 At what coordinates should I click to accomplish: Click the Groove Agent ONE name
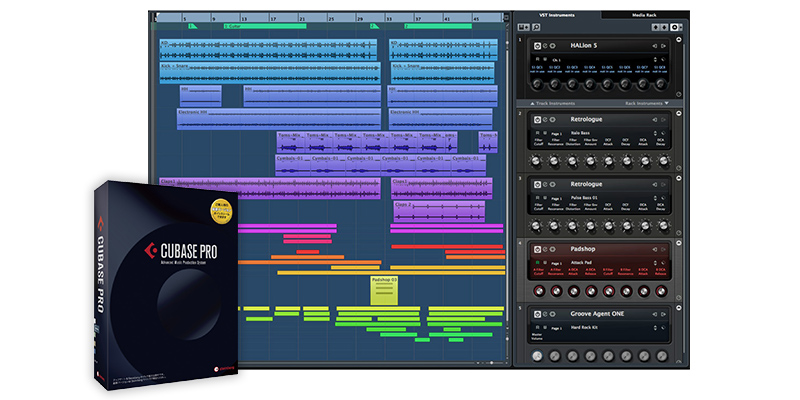coord(597,314)
